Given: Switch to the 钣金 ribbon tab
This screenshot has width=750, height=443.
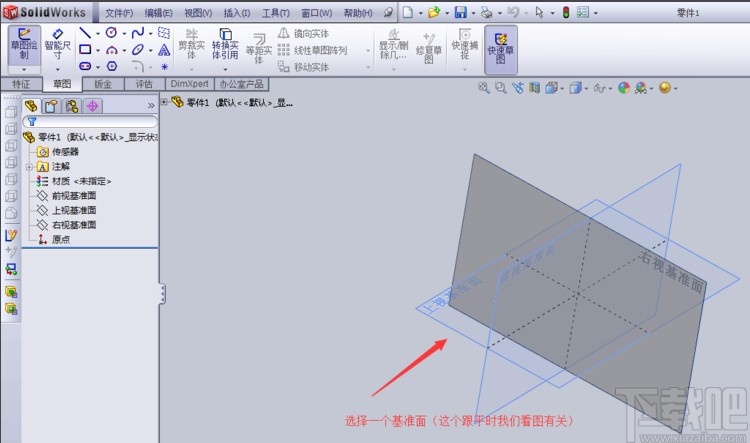Looking at the screenshot, I should [x=103, y=84].
